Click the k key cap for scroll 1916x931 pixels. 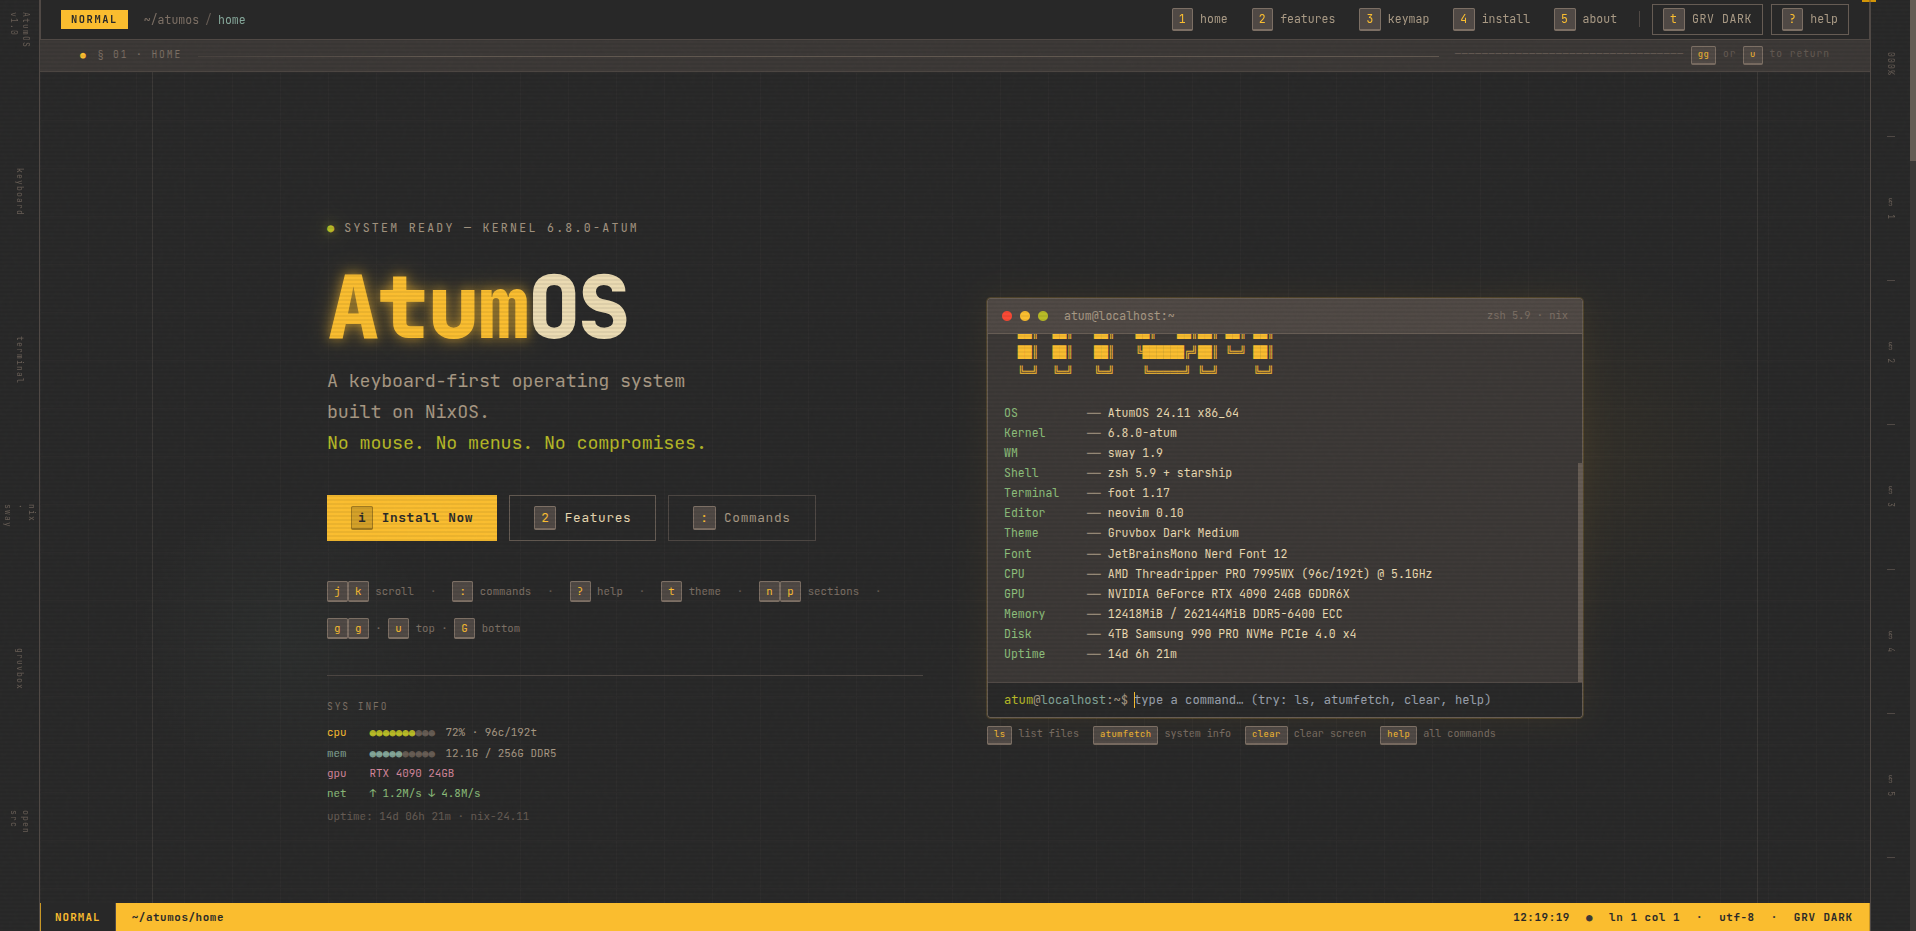click(358, 592)
